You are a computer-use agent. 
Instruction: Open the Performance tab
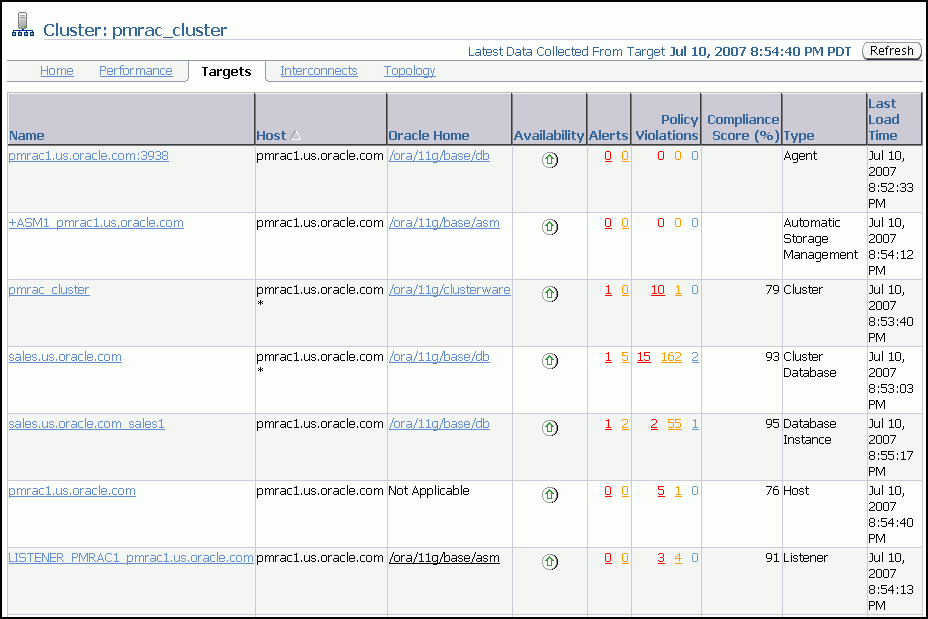pos(135,71)
